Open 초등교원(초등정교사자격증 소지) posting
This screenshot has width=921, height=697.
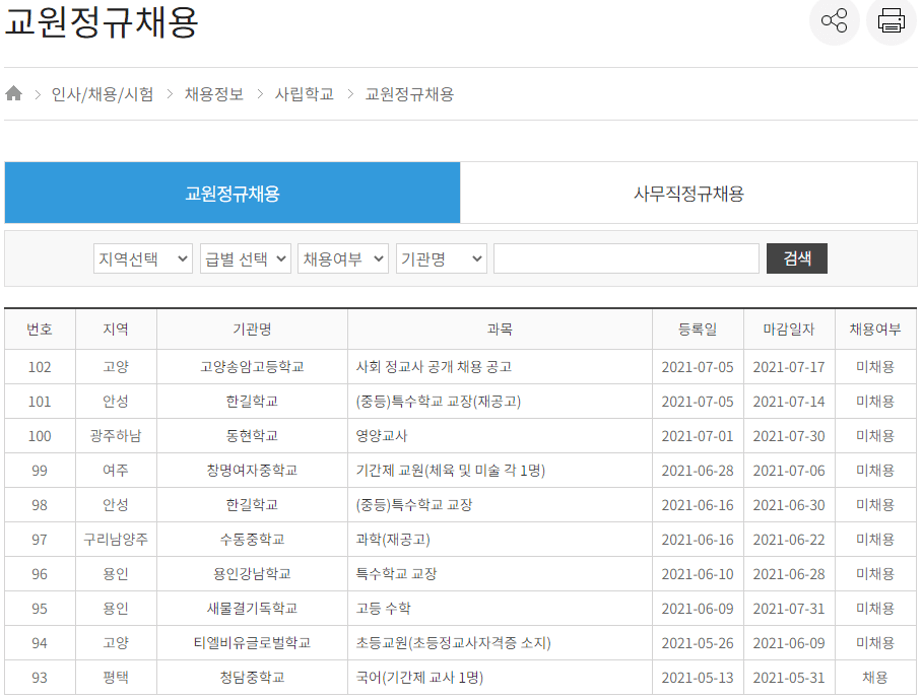(453, 643)
